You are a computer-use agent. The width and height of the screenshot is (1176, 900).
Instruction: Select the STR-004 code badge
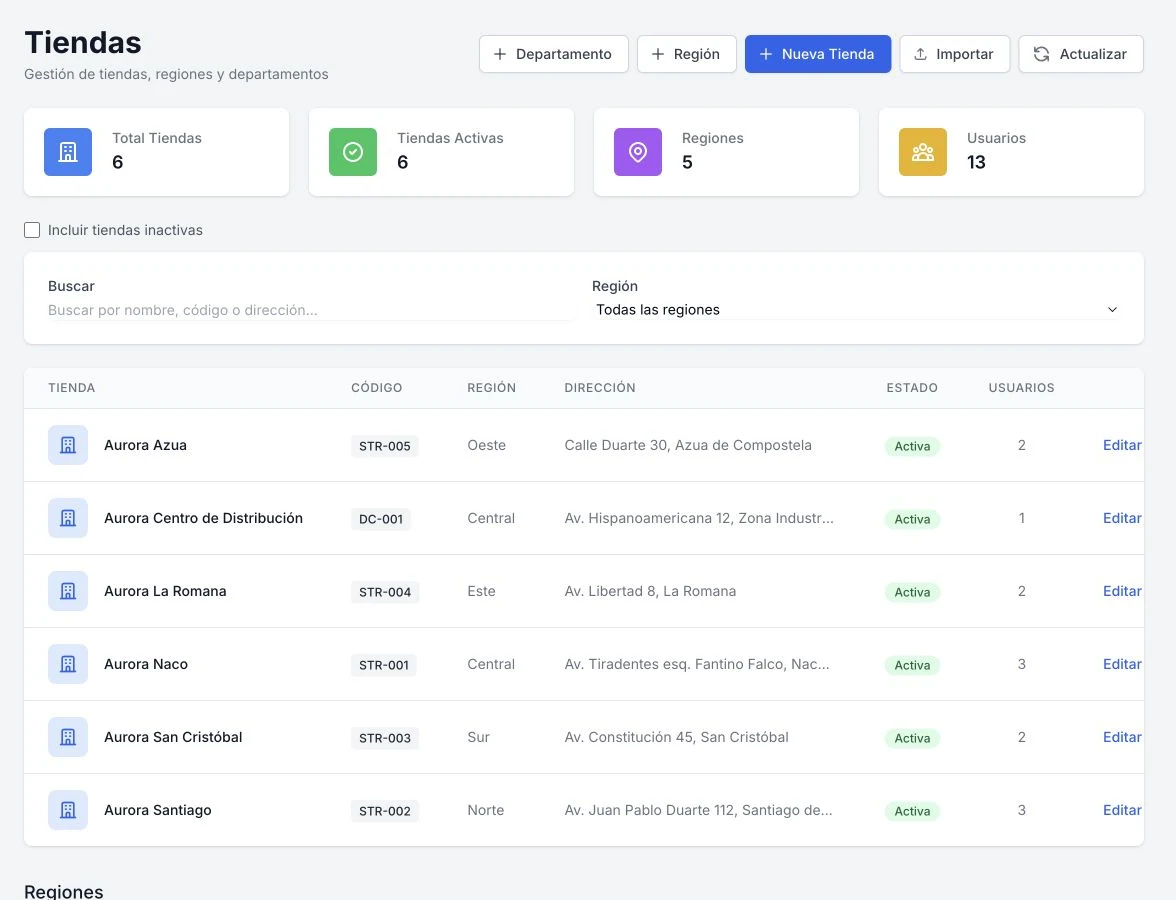pos(385,592)
